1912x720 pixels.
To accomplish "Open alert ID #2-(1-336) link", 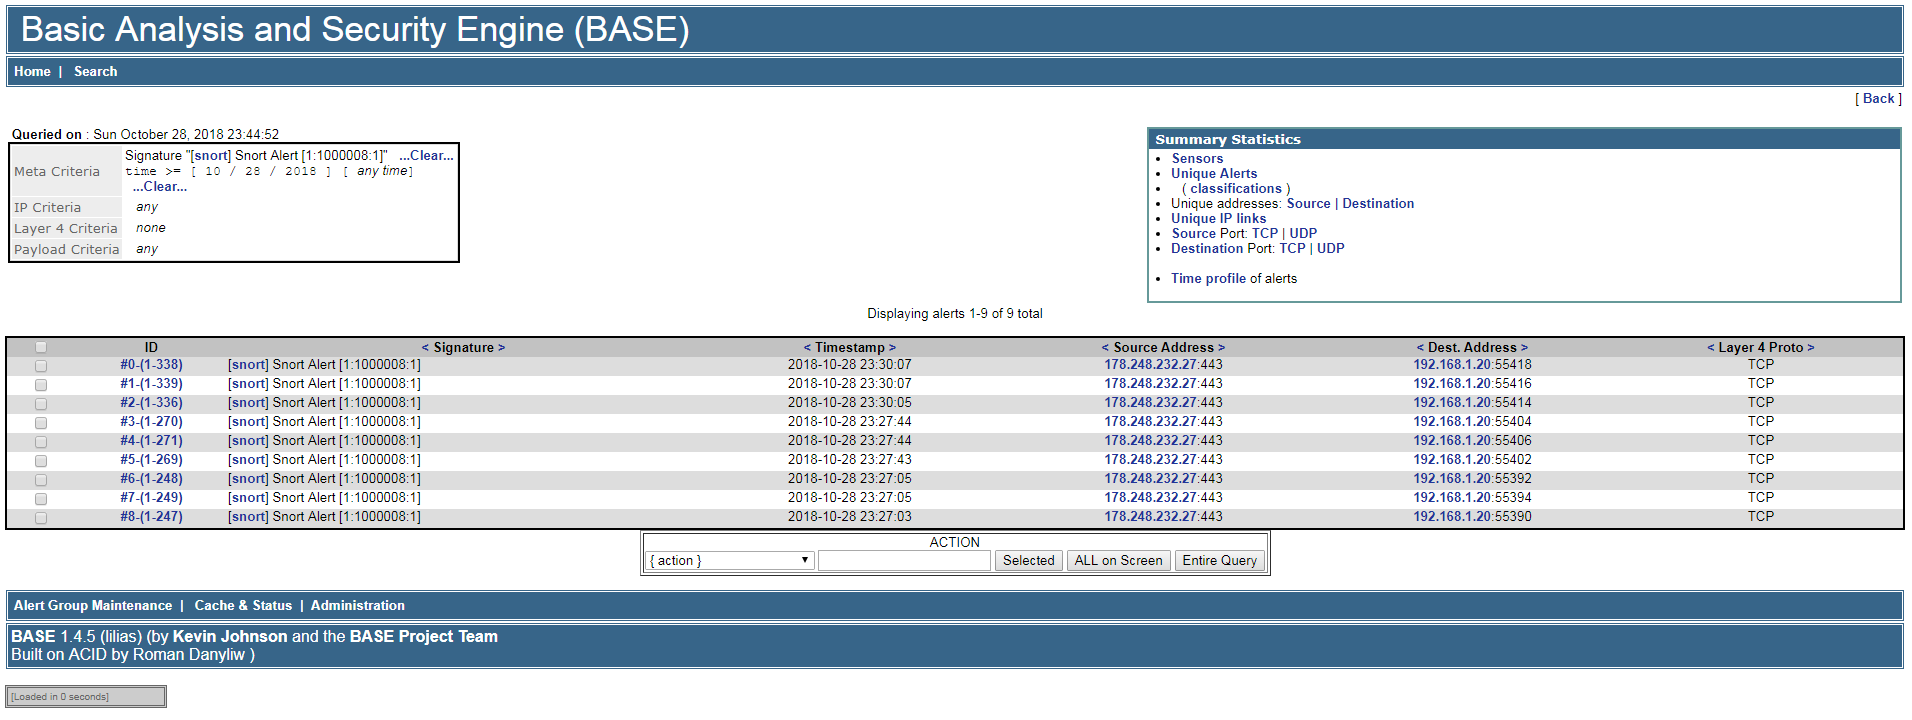I will pos(151,403).
